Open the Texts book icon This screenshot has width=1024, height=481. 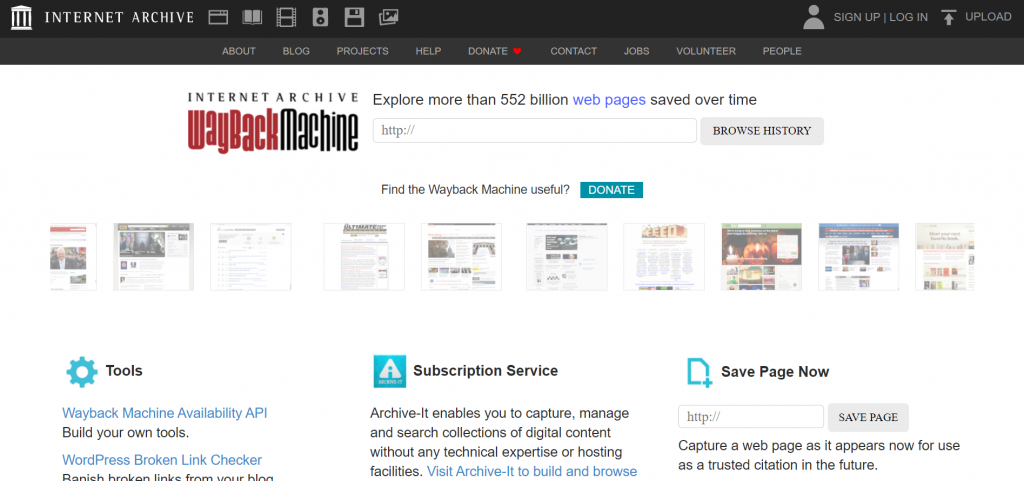(x=252, y=17)
